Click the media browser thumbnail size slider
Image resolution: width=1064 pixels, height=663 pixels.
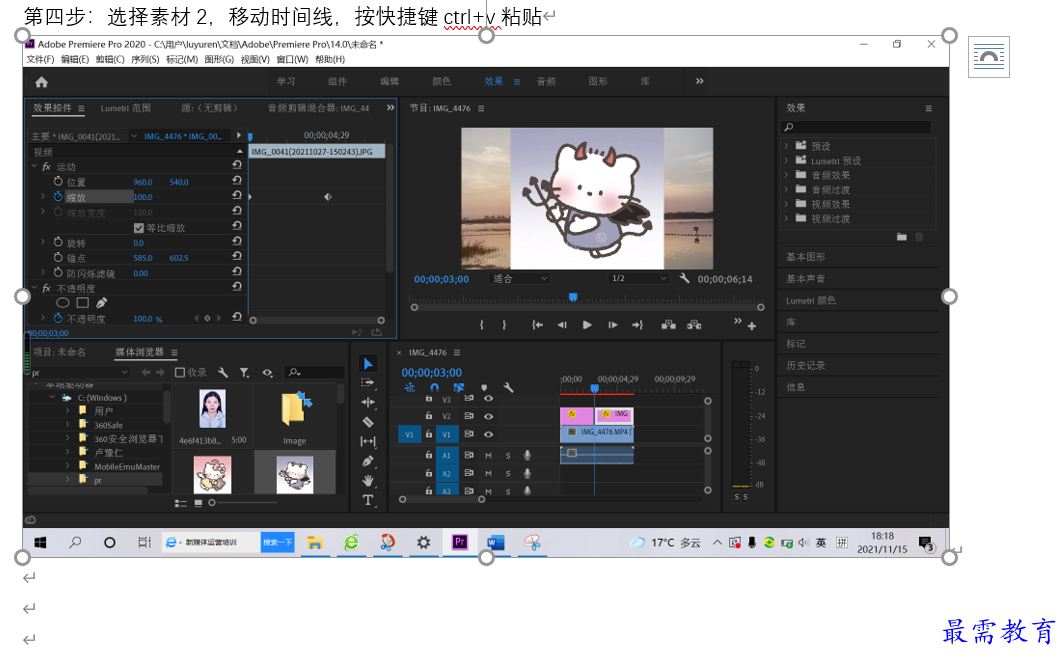212,503
